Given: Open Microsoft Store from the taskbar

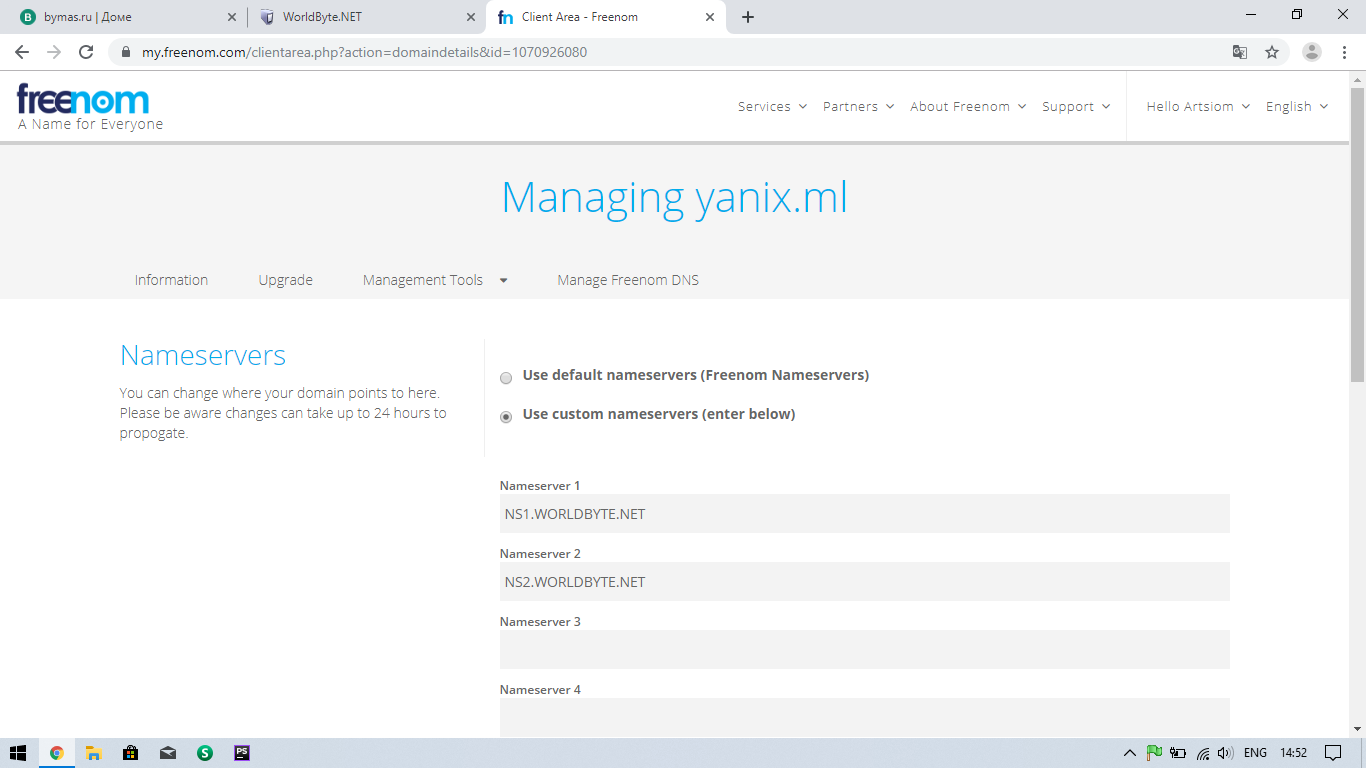Looking at the screenshot, I should click(130, 753).
